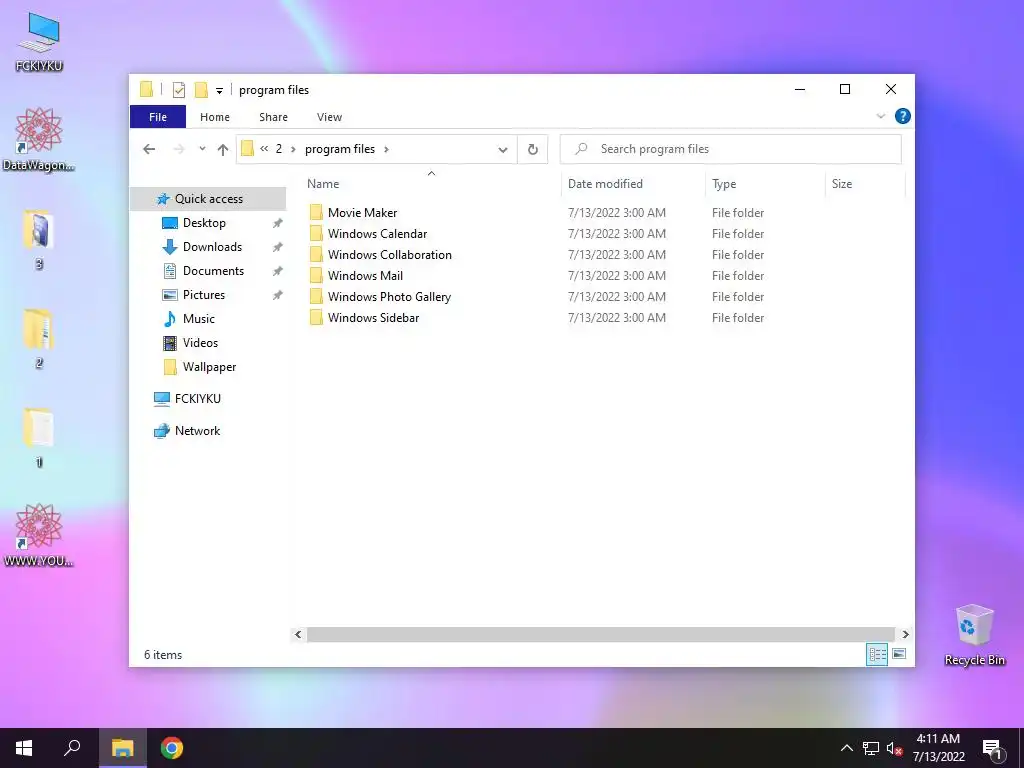This screenshot has width=1024, height=768.
Task: Click the program files breadcrumb segment
Action: tap(340, 149)
